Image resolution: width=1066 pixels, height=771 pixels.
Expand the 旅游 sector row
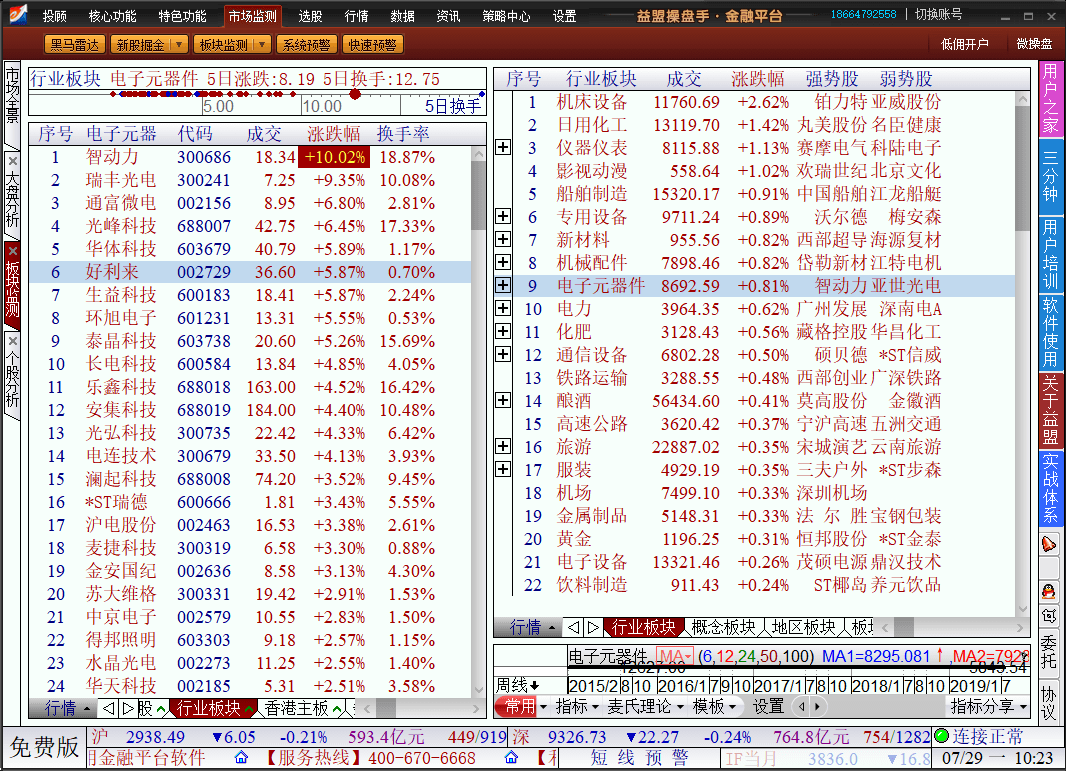pyautogui.click(x=503, y=447)
